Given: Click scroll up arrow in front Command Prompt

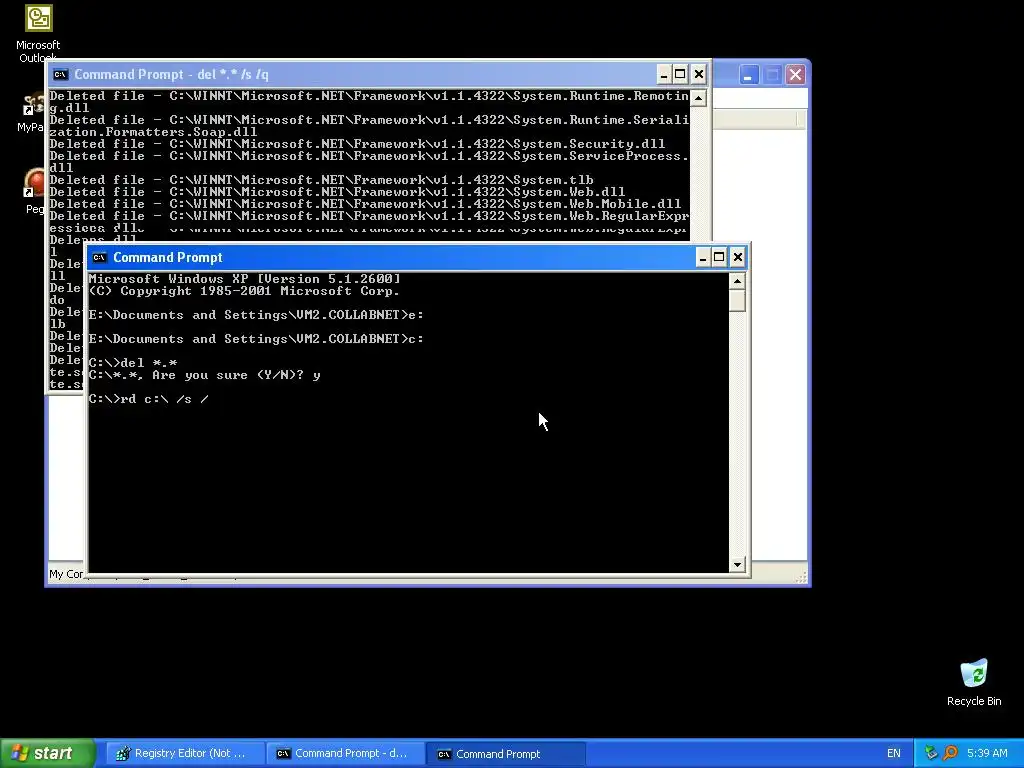Looking at the screenshot, I should point(737,281).
